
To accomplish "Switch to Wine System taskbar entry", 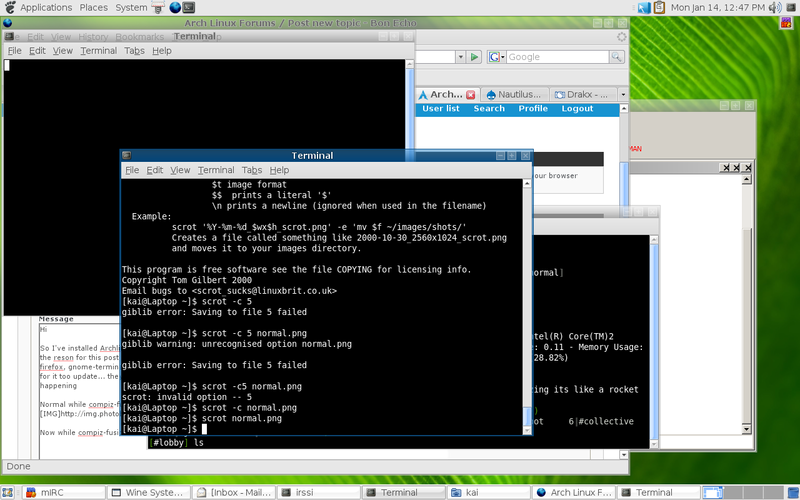I will (x=148, y=492).
